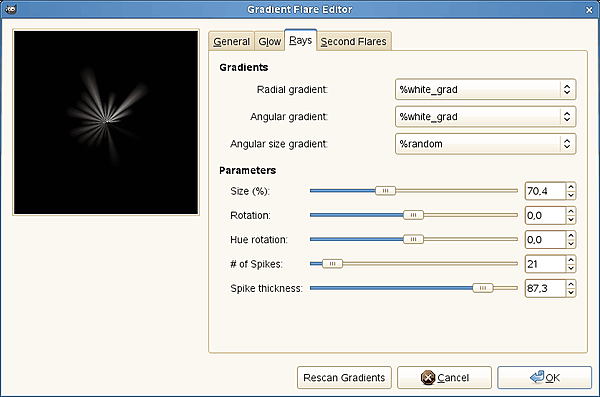Decrease # of Spikes with down arrow

[x=571, y=268]
